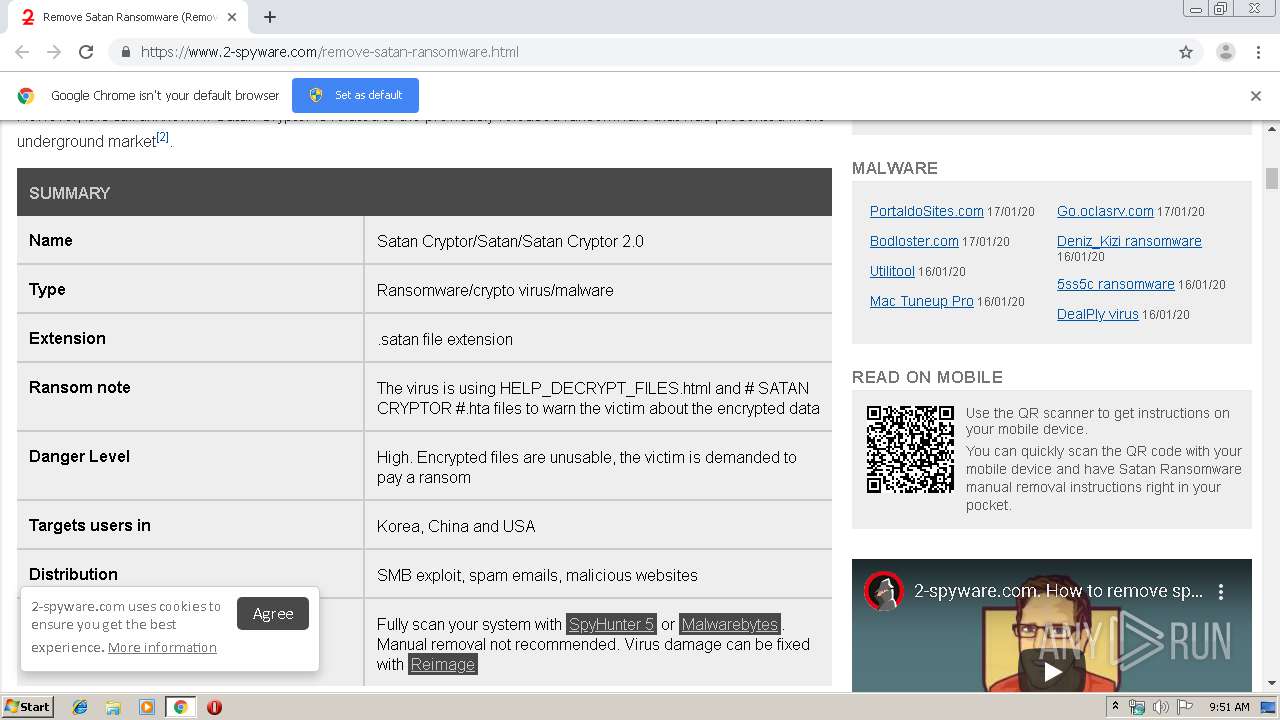Click the Distribution row label

pyautogui.click(x=73, y=574)
